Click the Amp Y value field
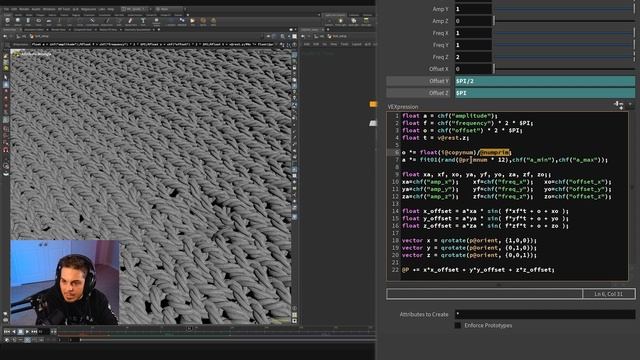Viewport: 640px width, 360px height. (x=473, y=9)
